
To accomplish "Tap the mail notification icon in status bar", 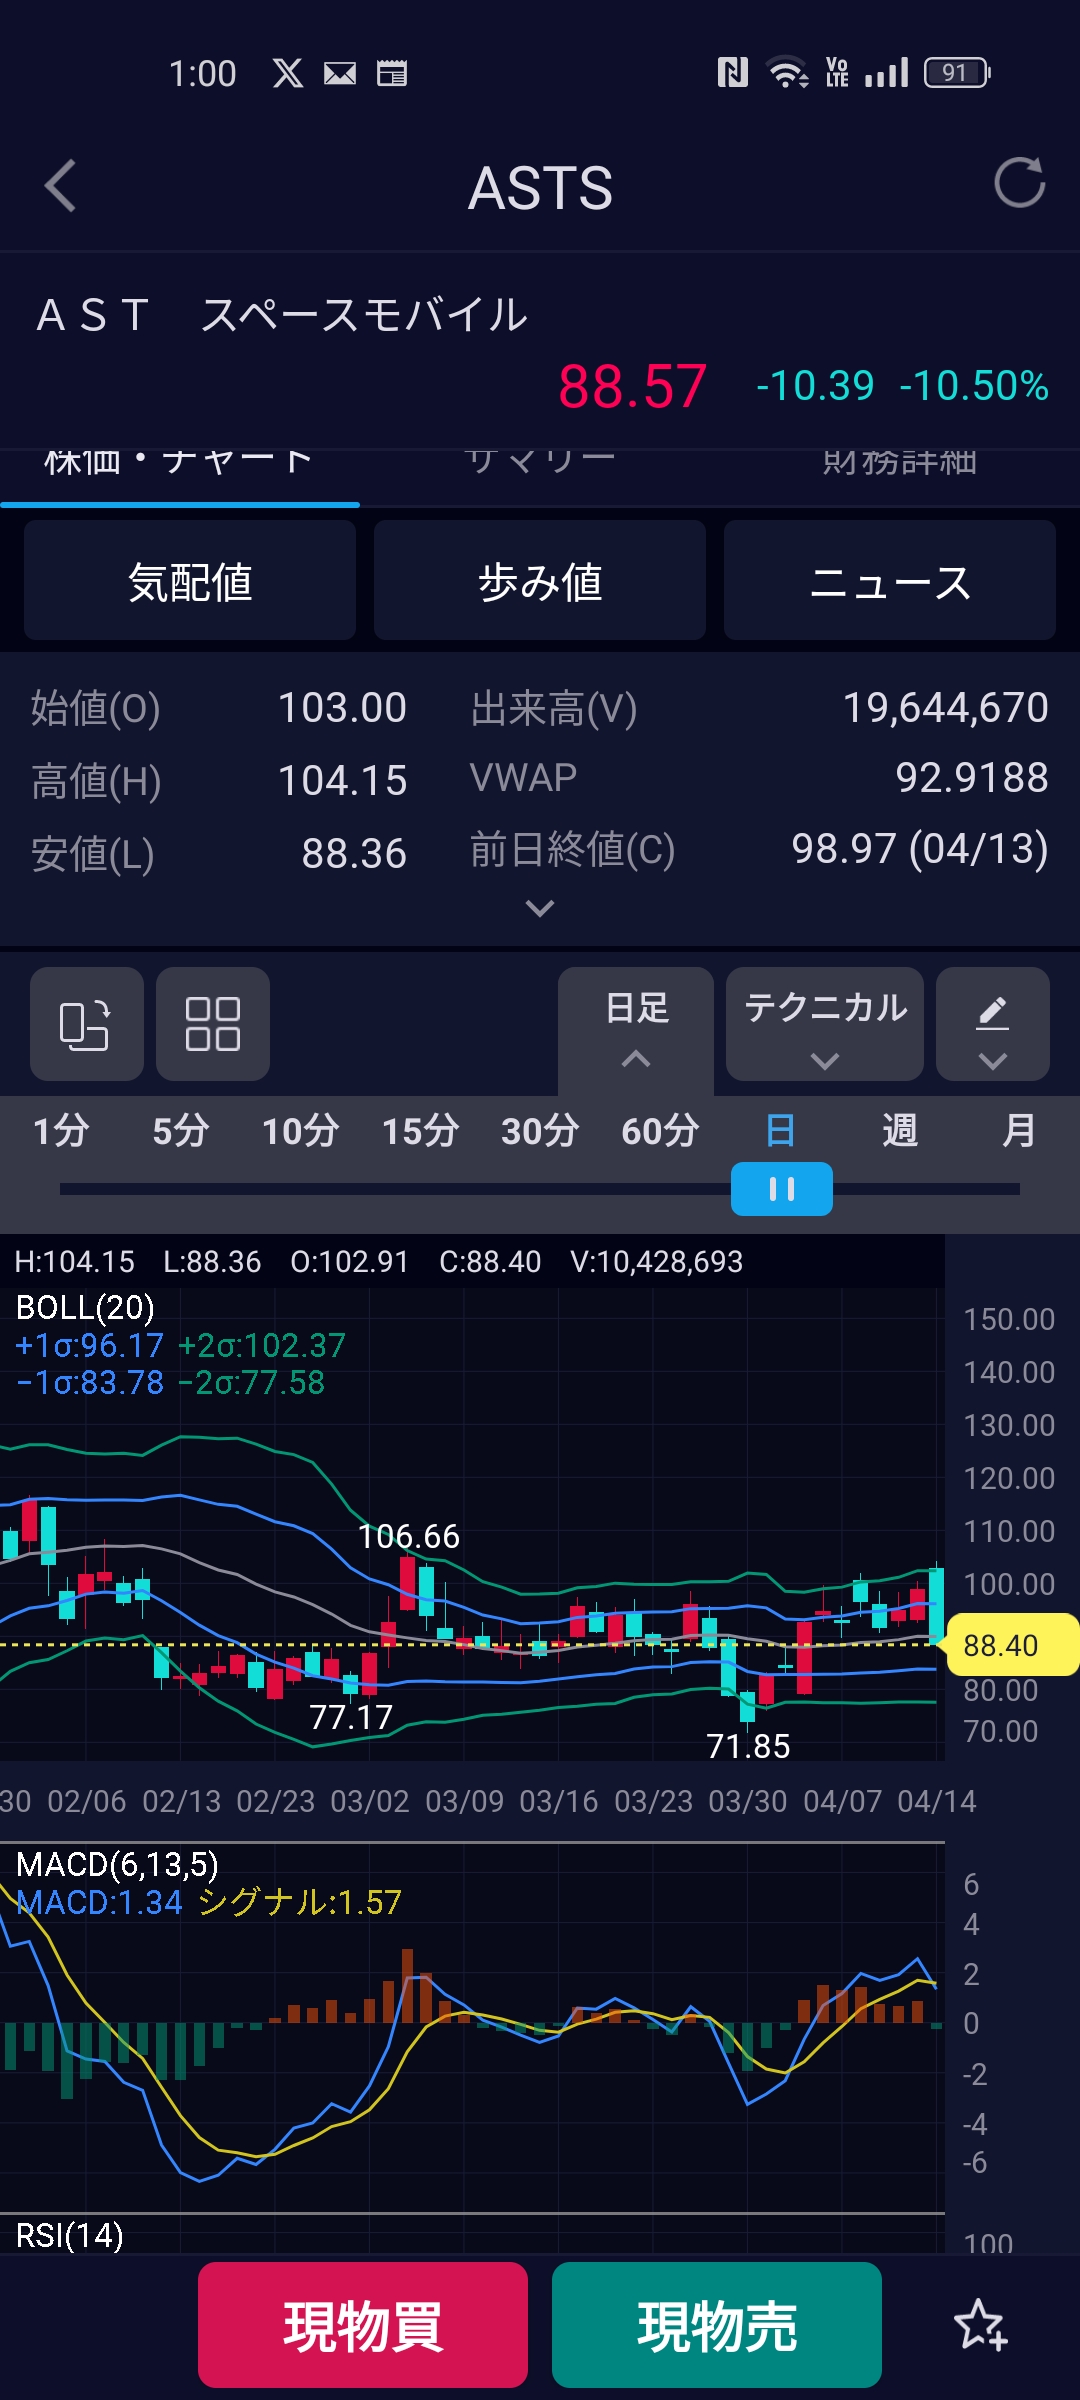I will click(340, 73).
